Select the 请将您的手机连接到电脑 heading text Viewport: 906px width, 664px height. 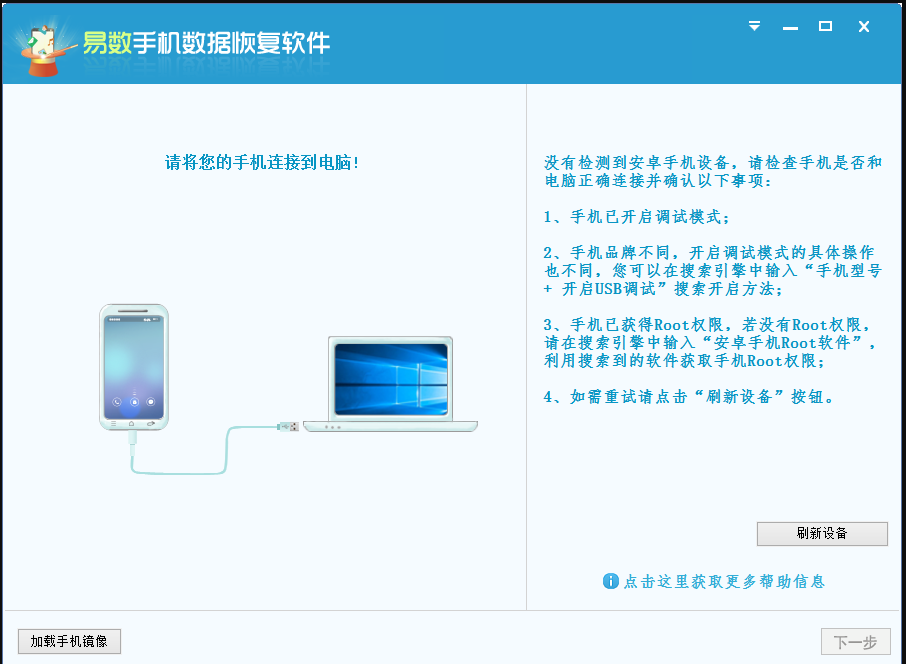[x=262, y=162]
